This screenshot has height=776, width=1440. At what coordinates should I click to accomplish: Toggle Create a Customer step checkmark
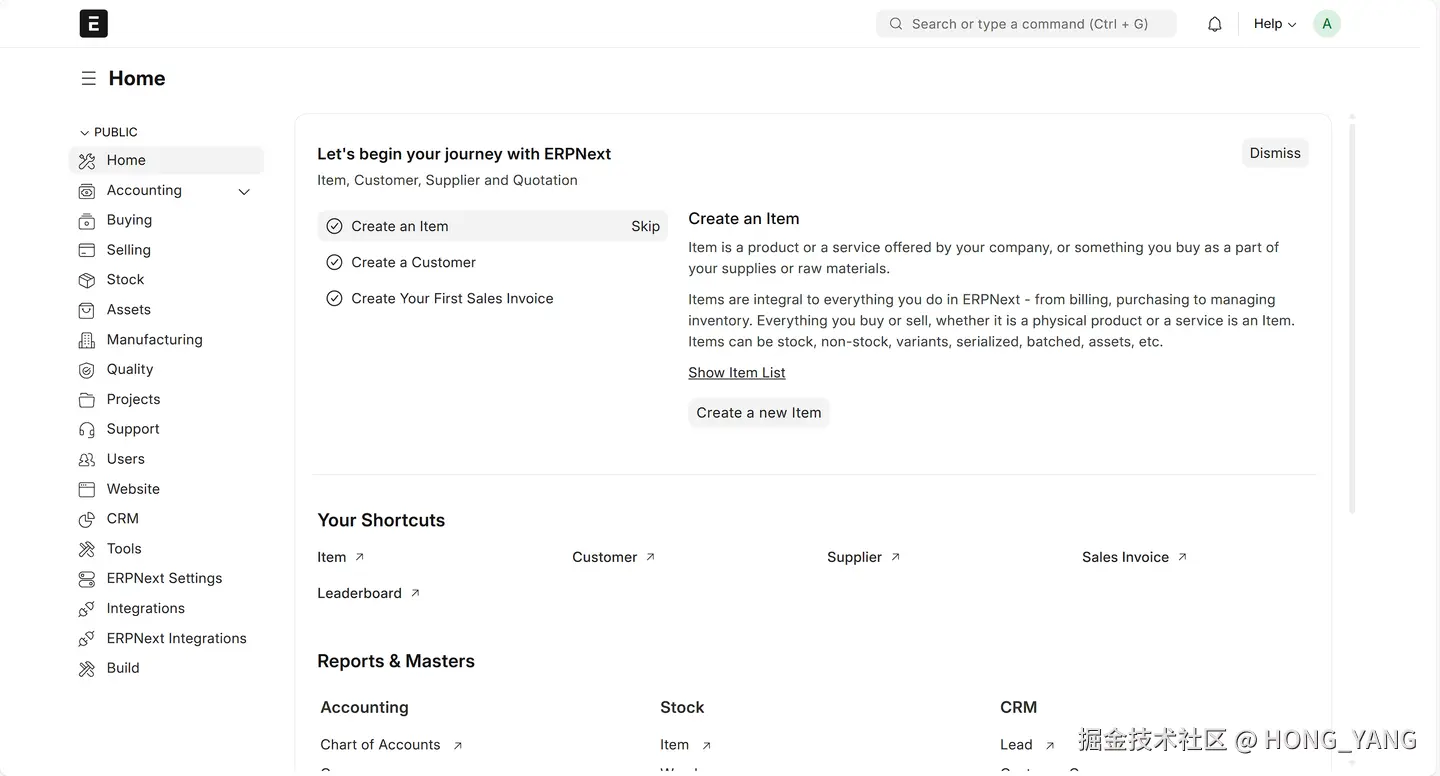click(x=334, y=262)
